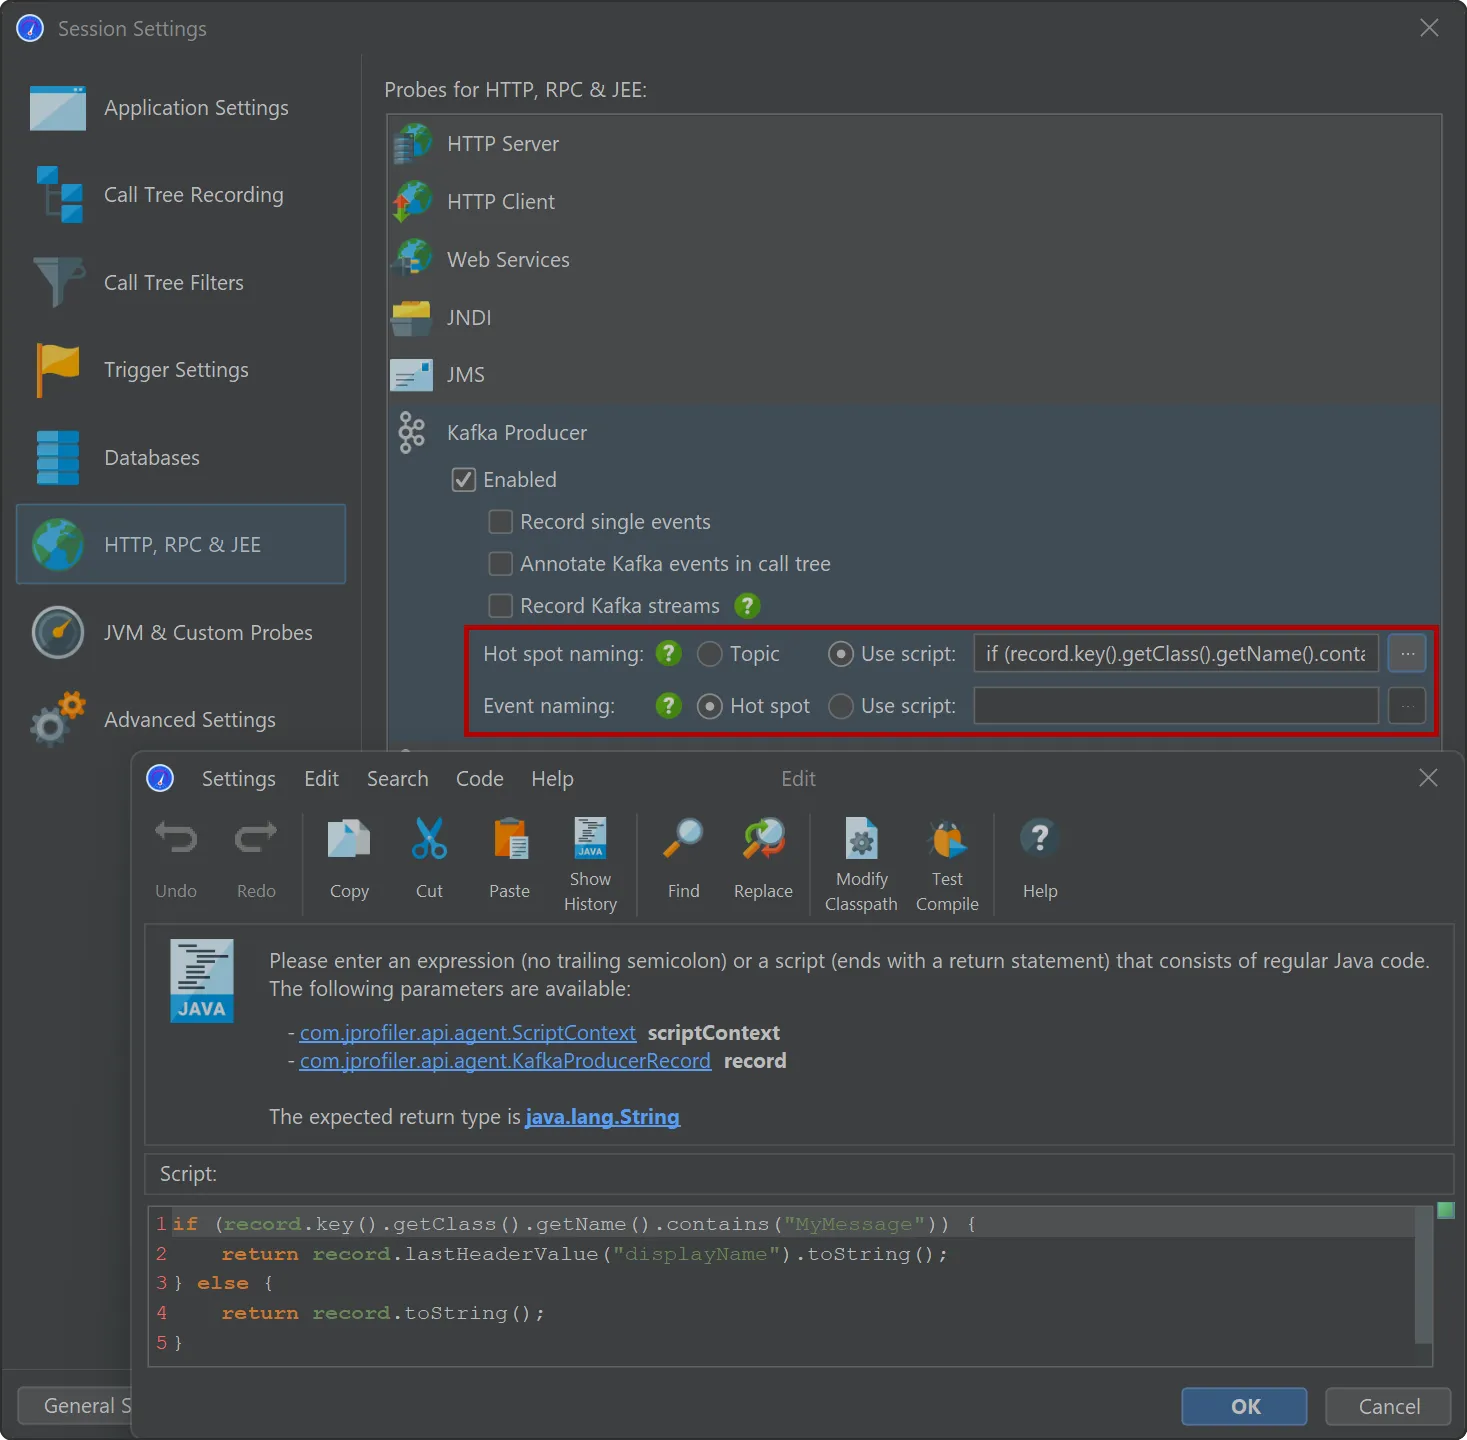This screenshot has width=1467, height=1440.
Task: Select the HTTP Client probe
Action: pyautogui.click(x=914, y=202)
